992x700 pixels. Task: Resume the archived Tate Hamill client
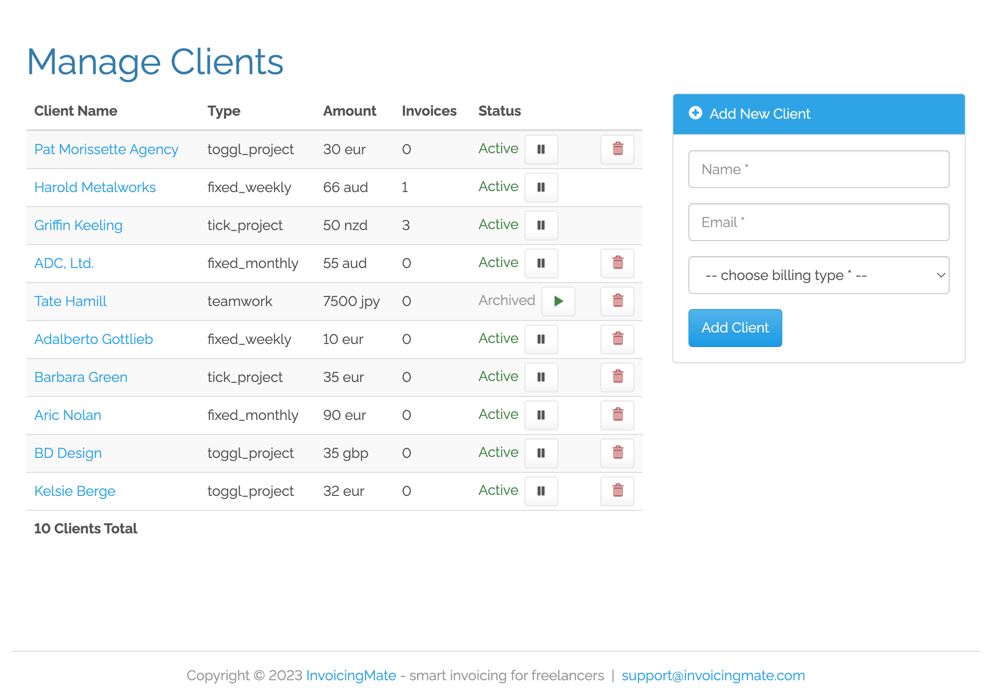click(558, 301)
